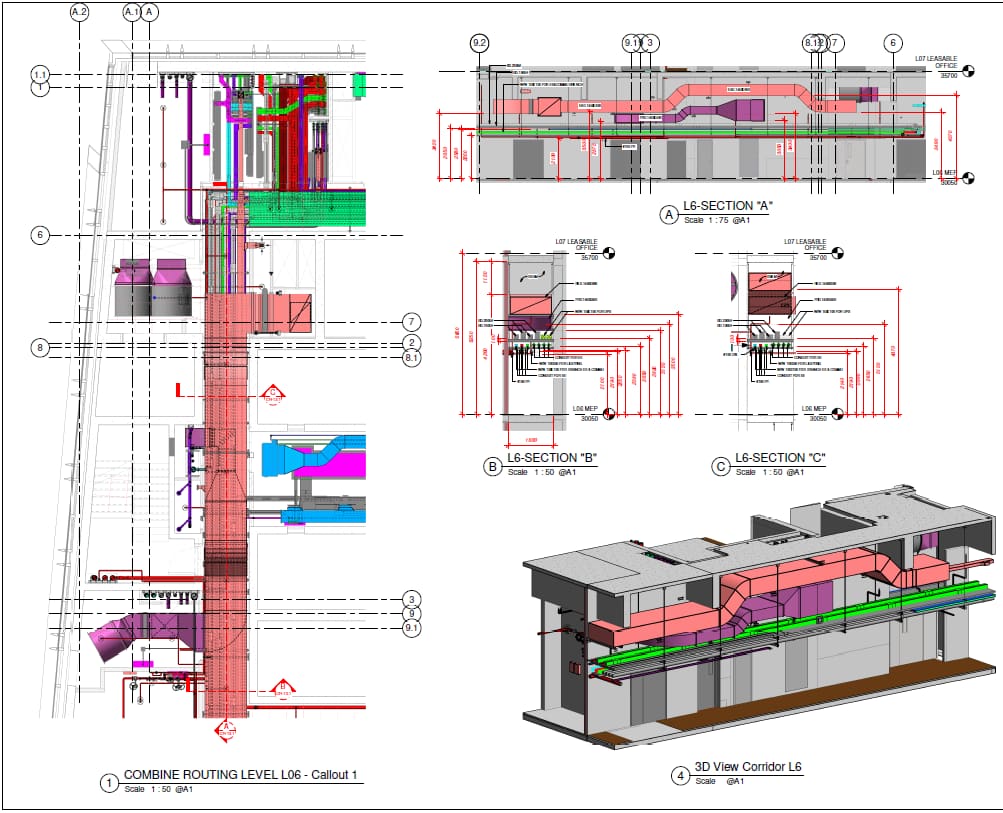The height and width of the screenshot is (813, 1003).
Task: Click view circle C beside the L6-SECTION "C" title
Action: [721, 467]
